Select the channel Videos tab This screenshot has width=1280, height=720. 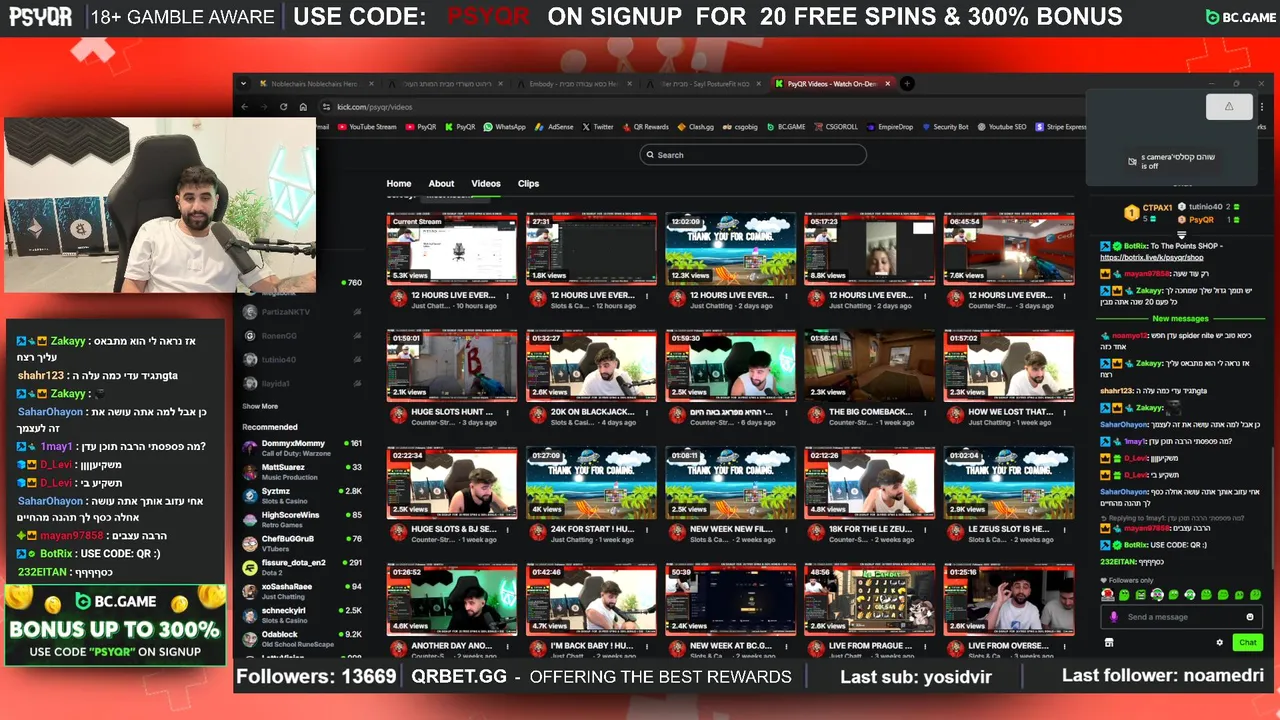486,184
